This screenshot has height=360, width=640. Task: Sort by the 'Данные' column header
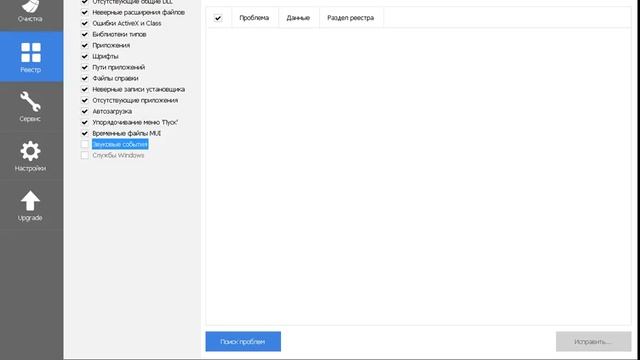[298, 18]
